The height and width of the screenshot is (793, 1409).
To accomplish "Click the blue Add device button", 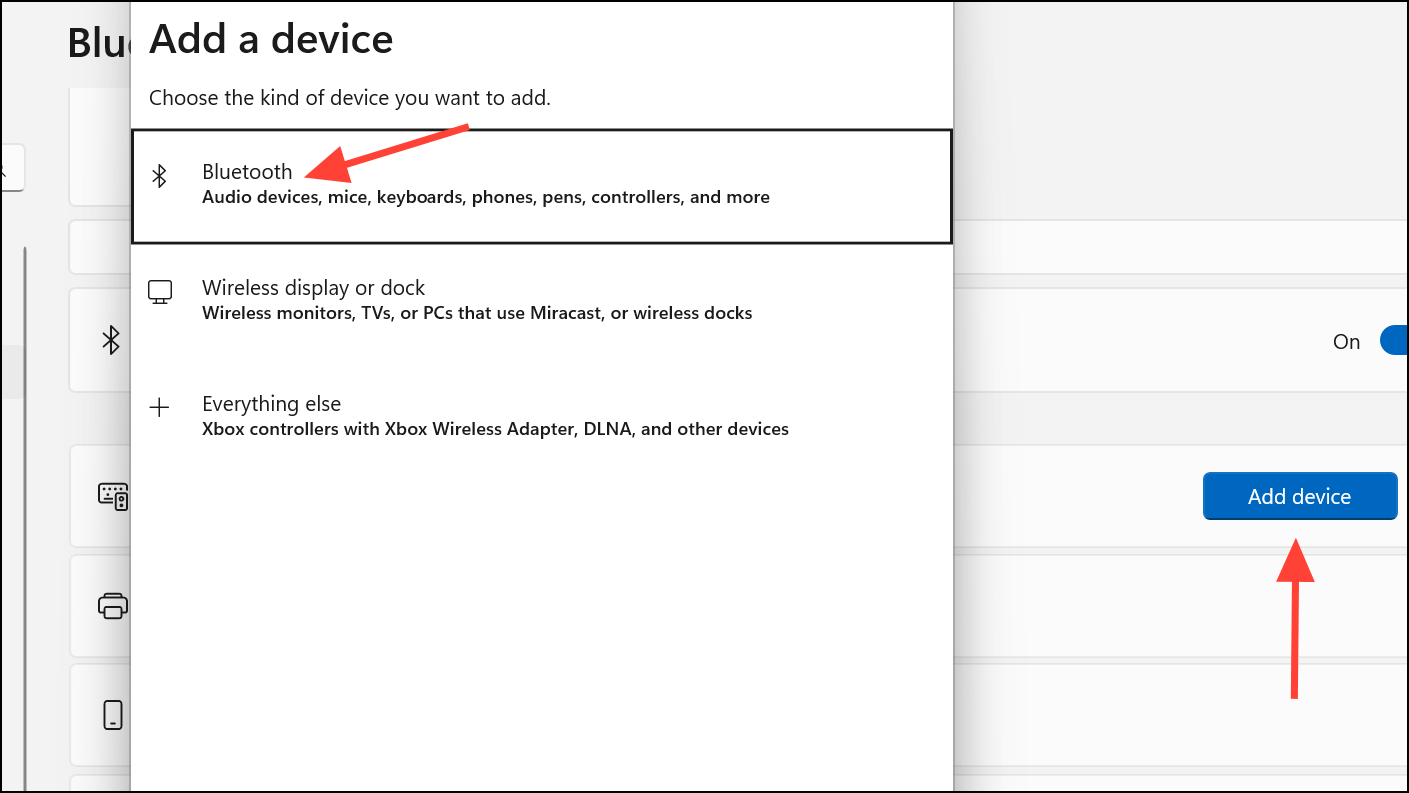I will [1299, 496].
